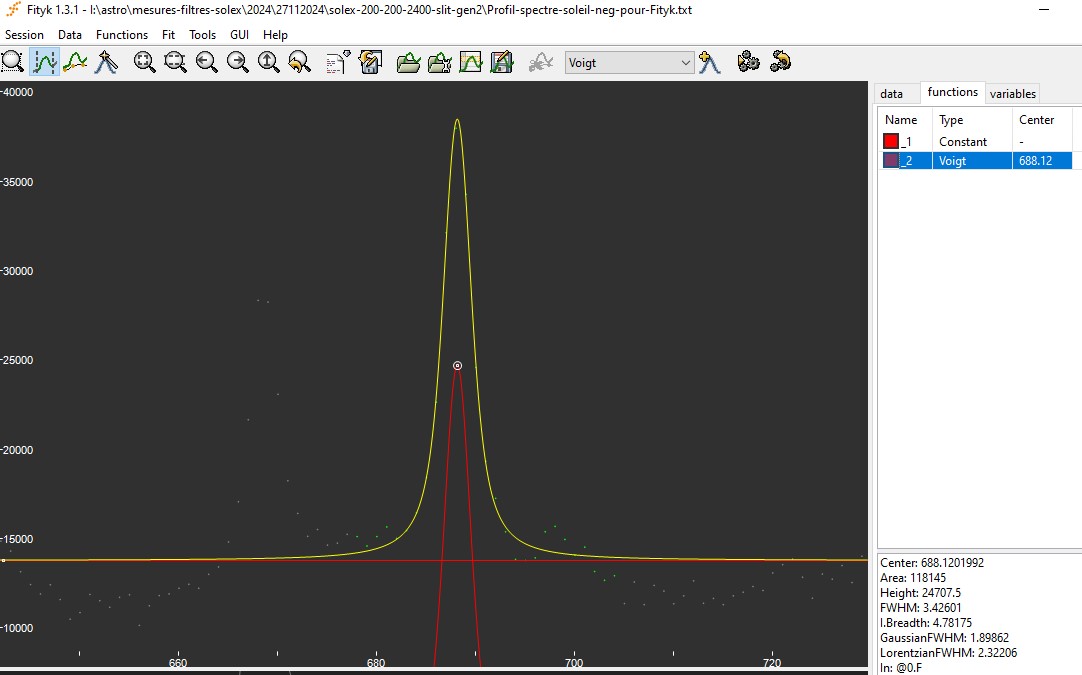Click the GaussianFWHM: 1.89862 info line
The height and width of the screenshot is (675, 1082).
coord(944,638)
